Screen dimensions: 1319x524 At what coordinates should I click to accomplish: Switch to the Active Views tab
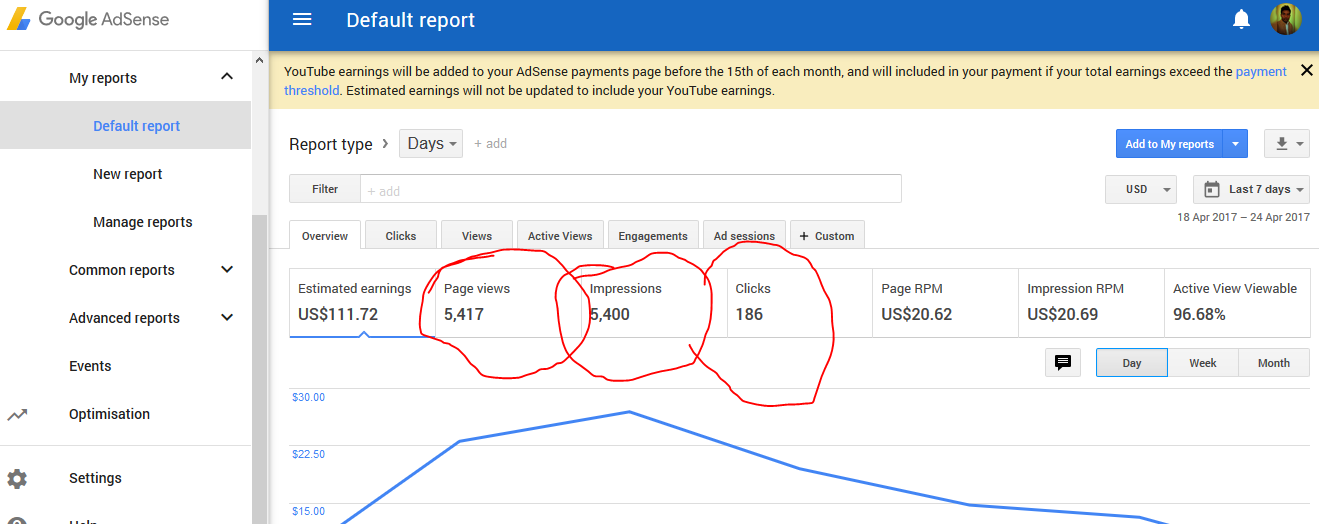pos(560,236)
